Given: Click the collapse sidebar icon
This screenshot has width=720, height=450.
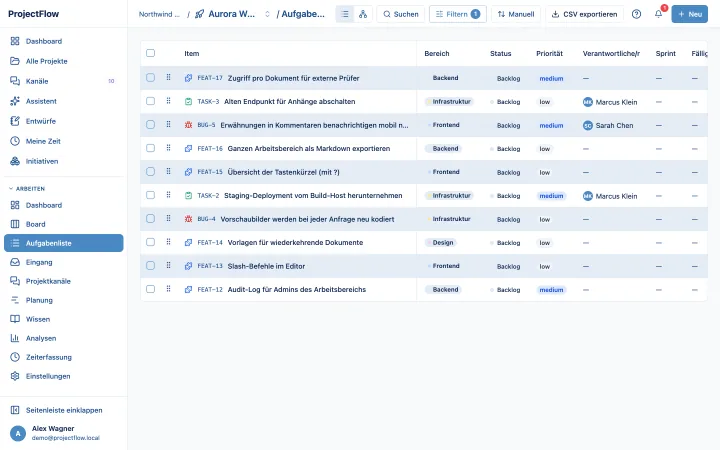Looking at the screenshot, I should [x=15, y=410].
